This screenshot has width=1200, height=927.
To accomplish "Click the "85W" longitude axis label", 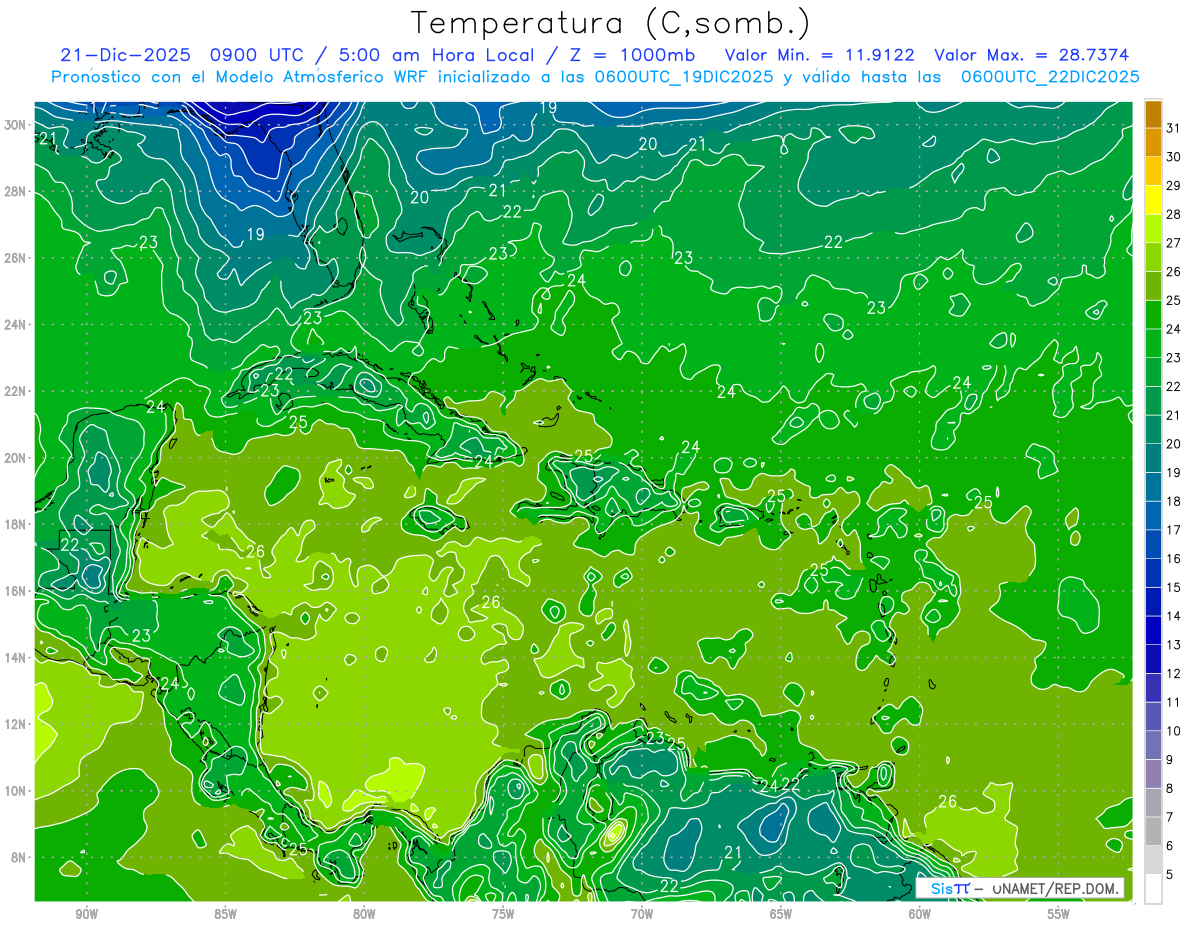I will [x=225, y=915].
